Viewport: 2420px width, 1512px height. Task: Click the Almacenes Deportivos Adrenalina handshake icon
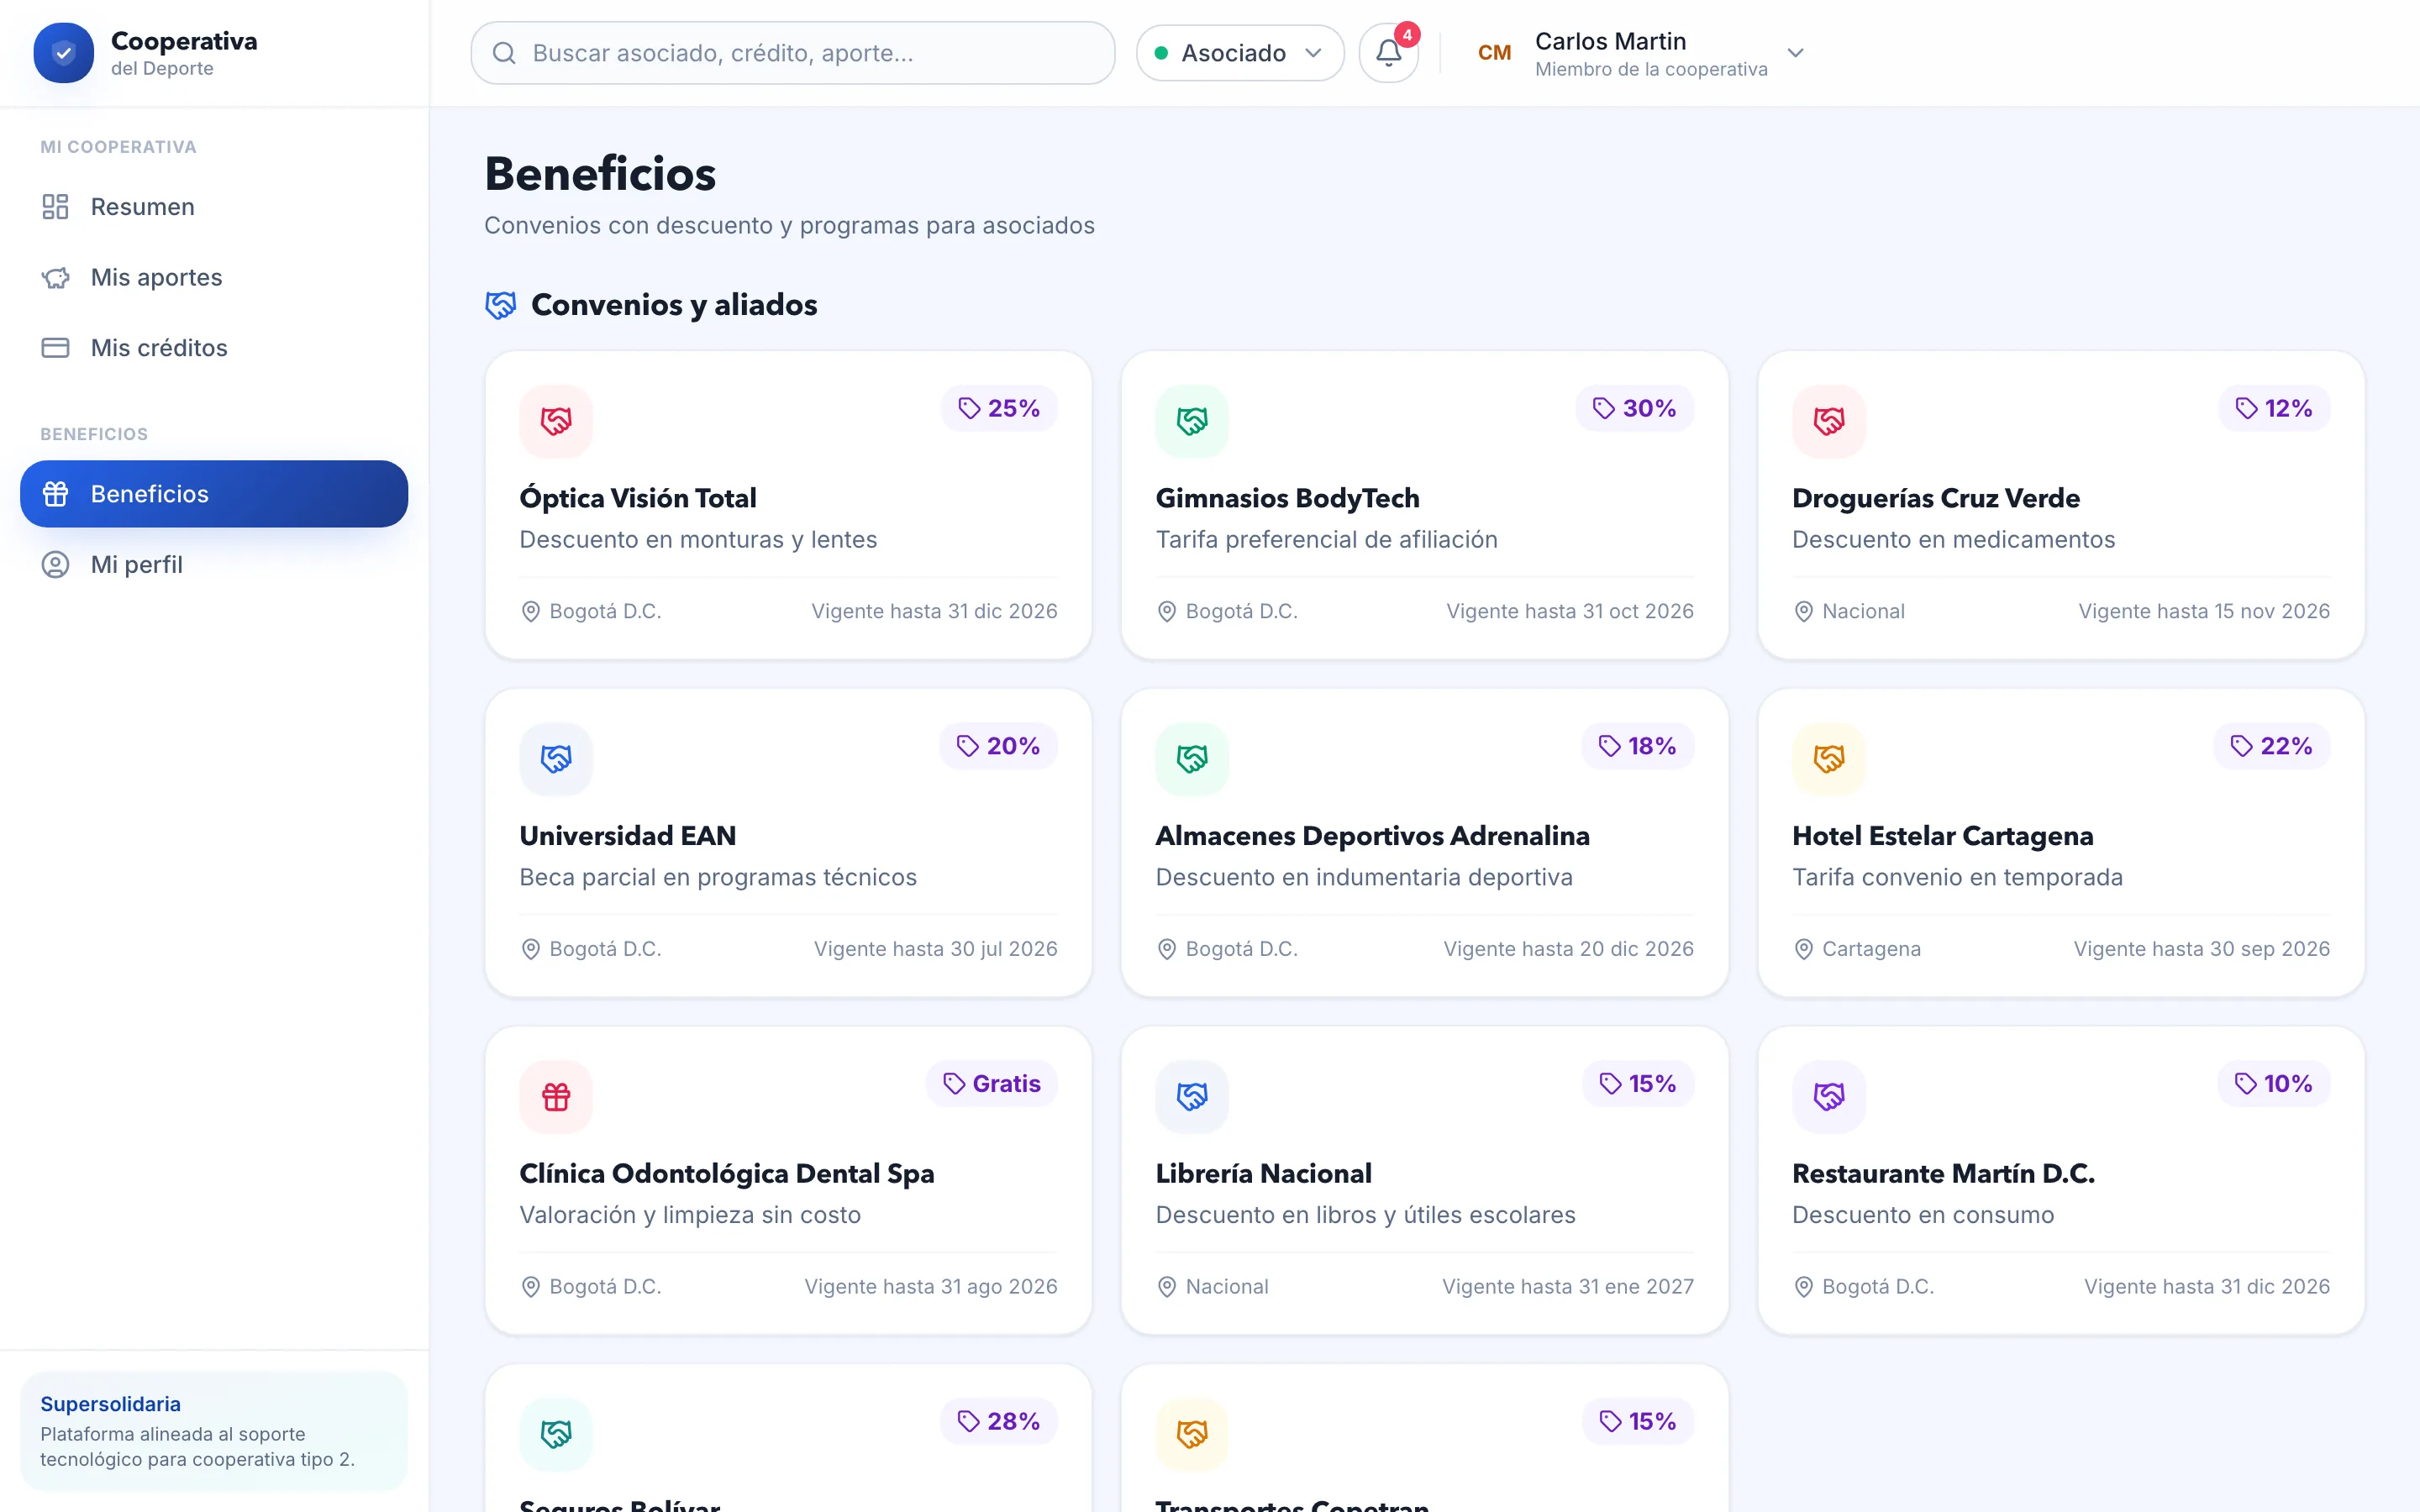point(1192,759)
